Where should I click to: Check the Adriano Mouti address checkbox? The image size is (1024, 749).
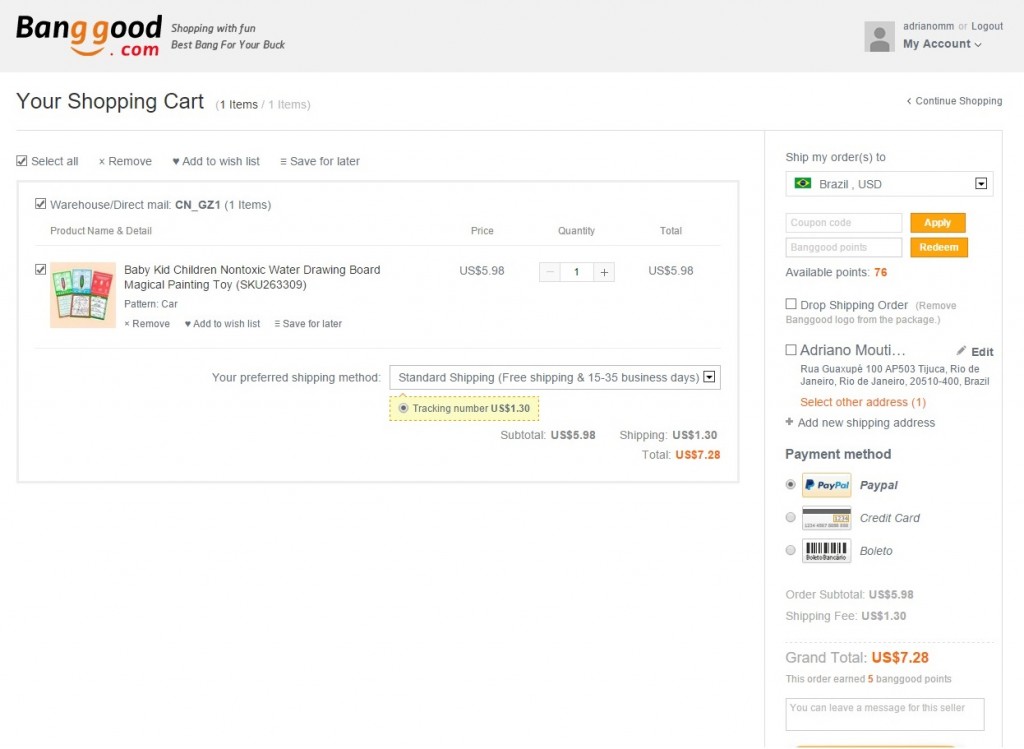(791, 349)
